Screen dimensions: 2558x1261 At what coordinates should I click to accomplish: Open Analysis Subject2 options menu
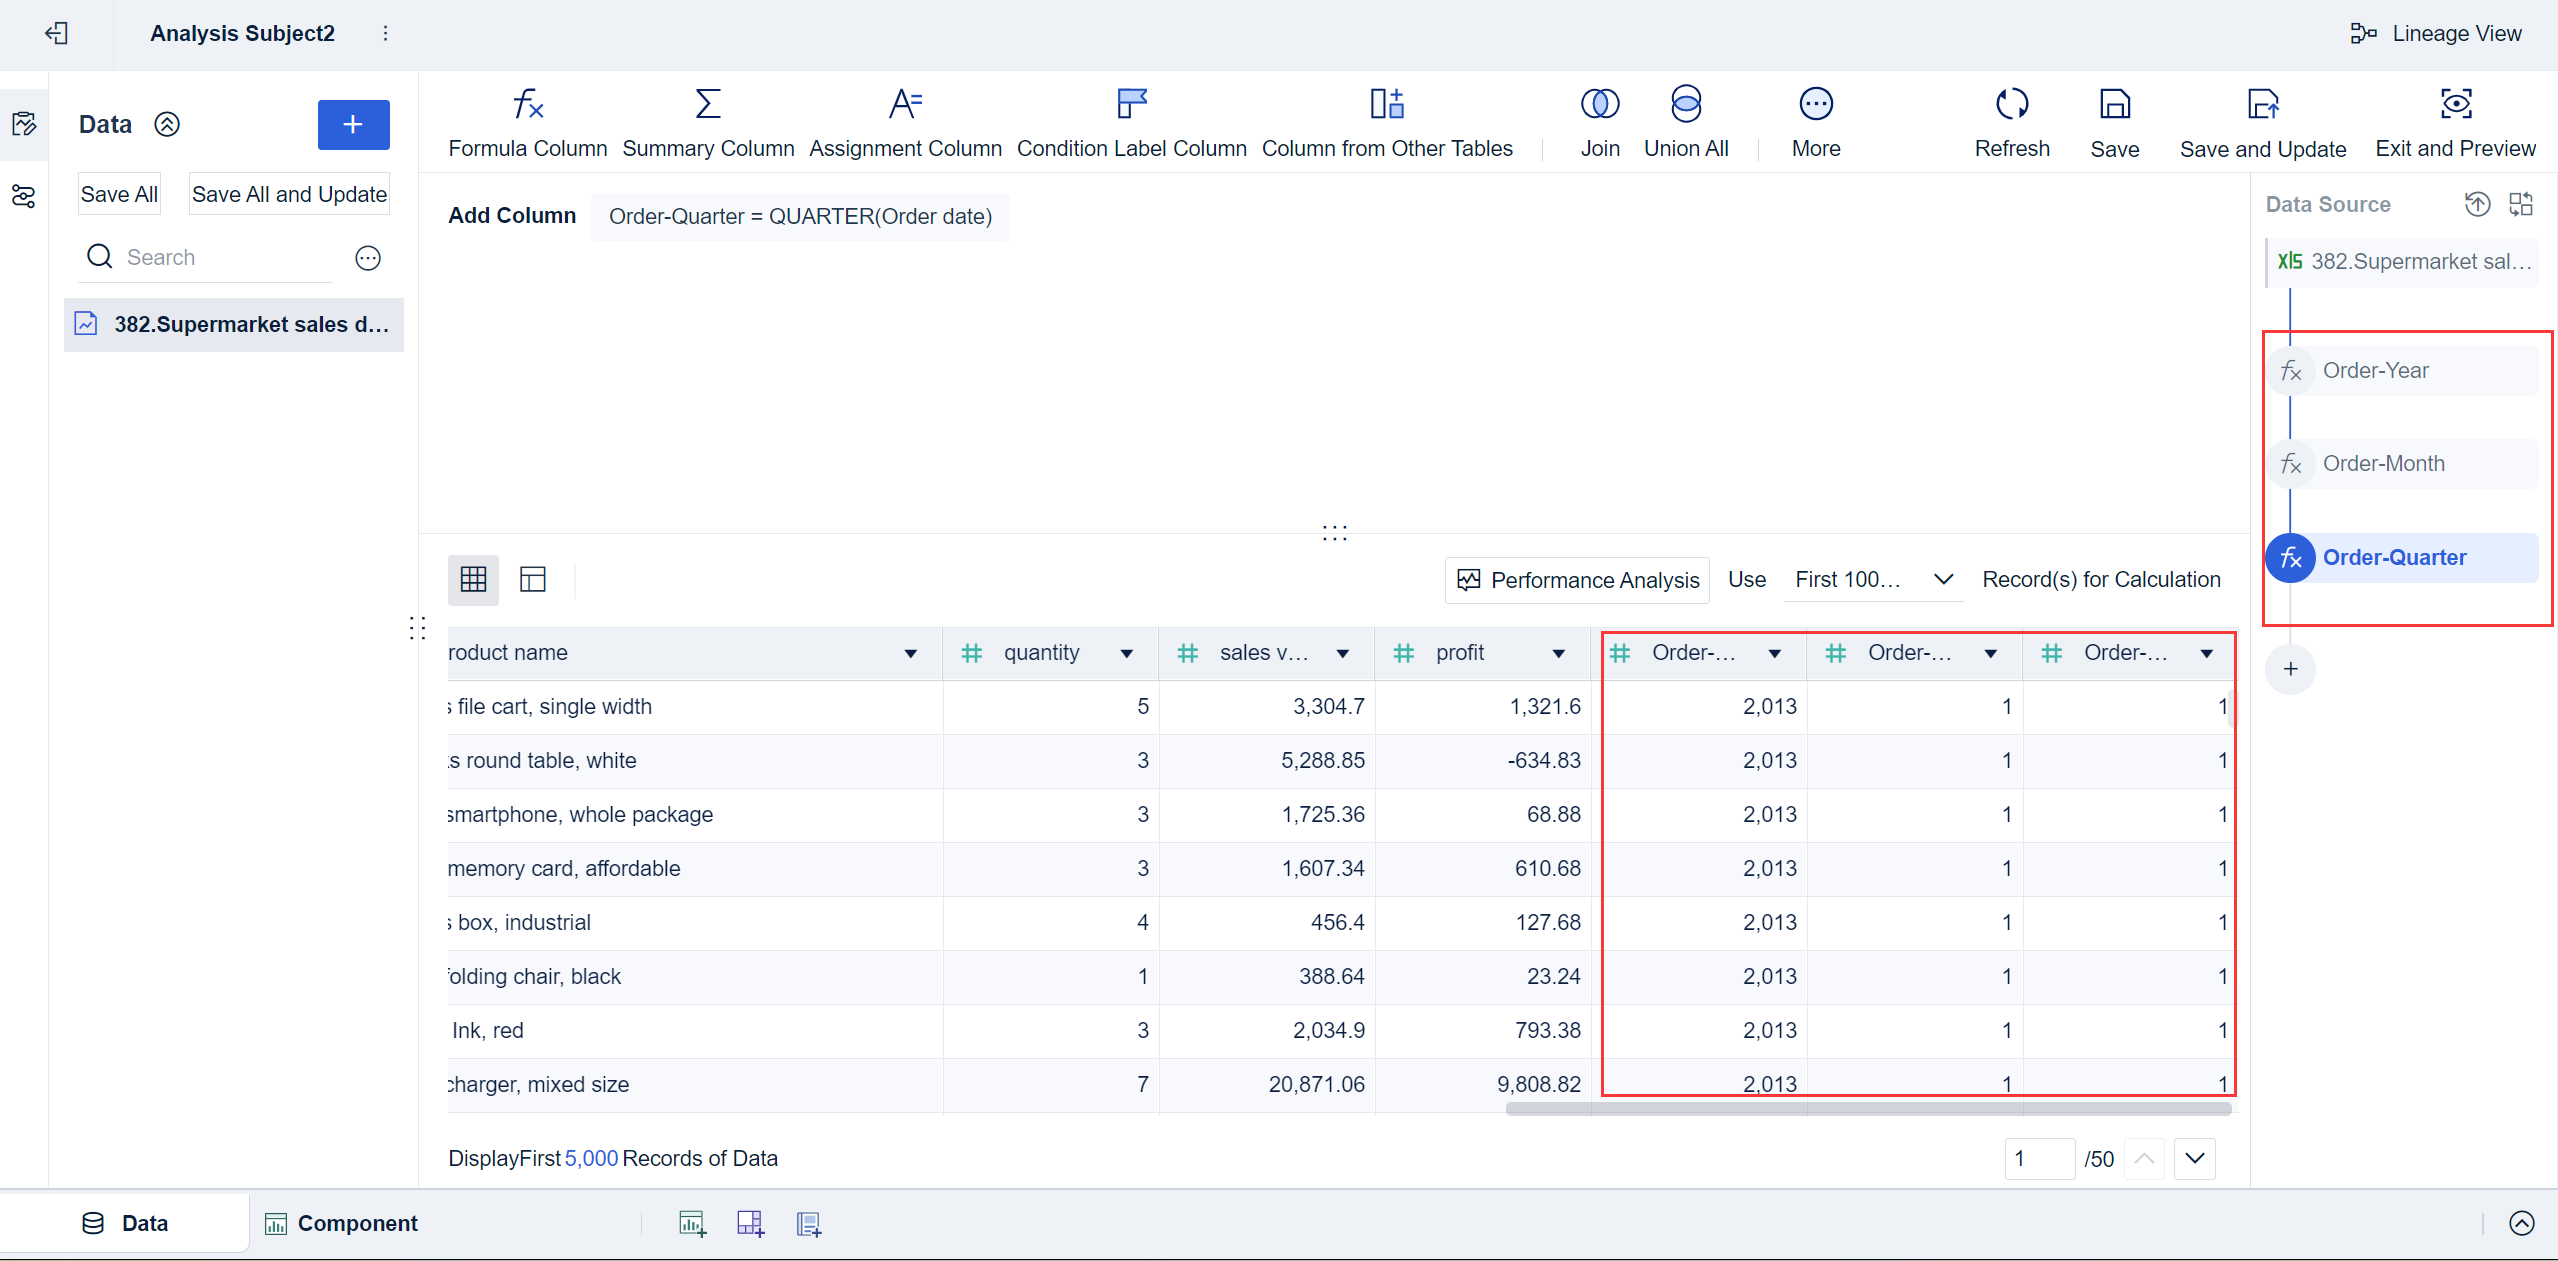[385, 33]
